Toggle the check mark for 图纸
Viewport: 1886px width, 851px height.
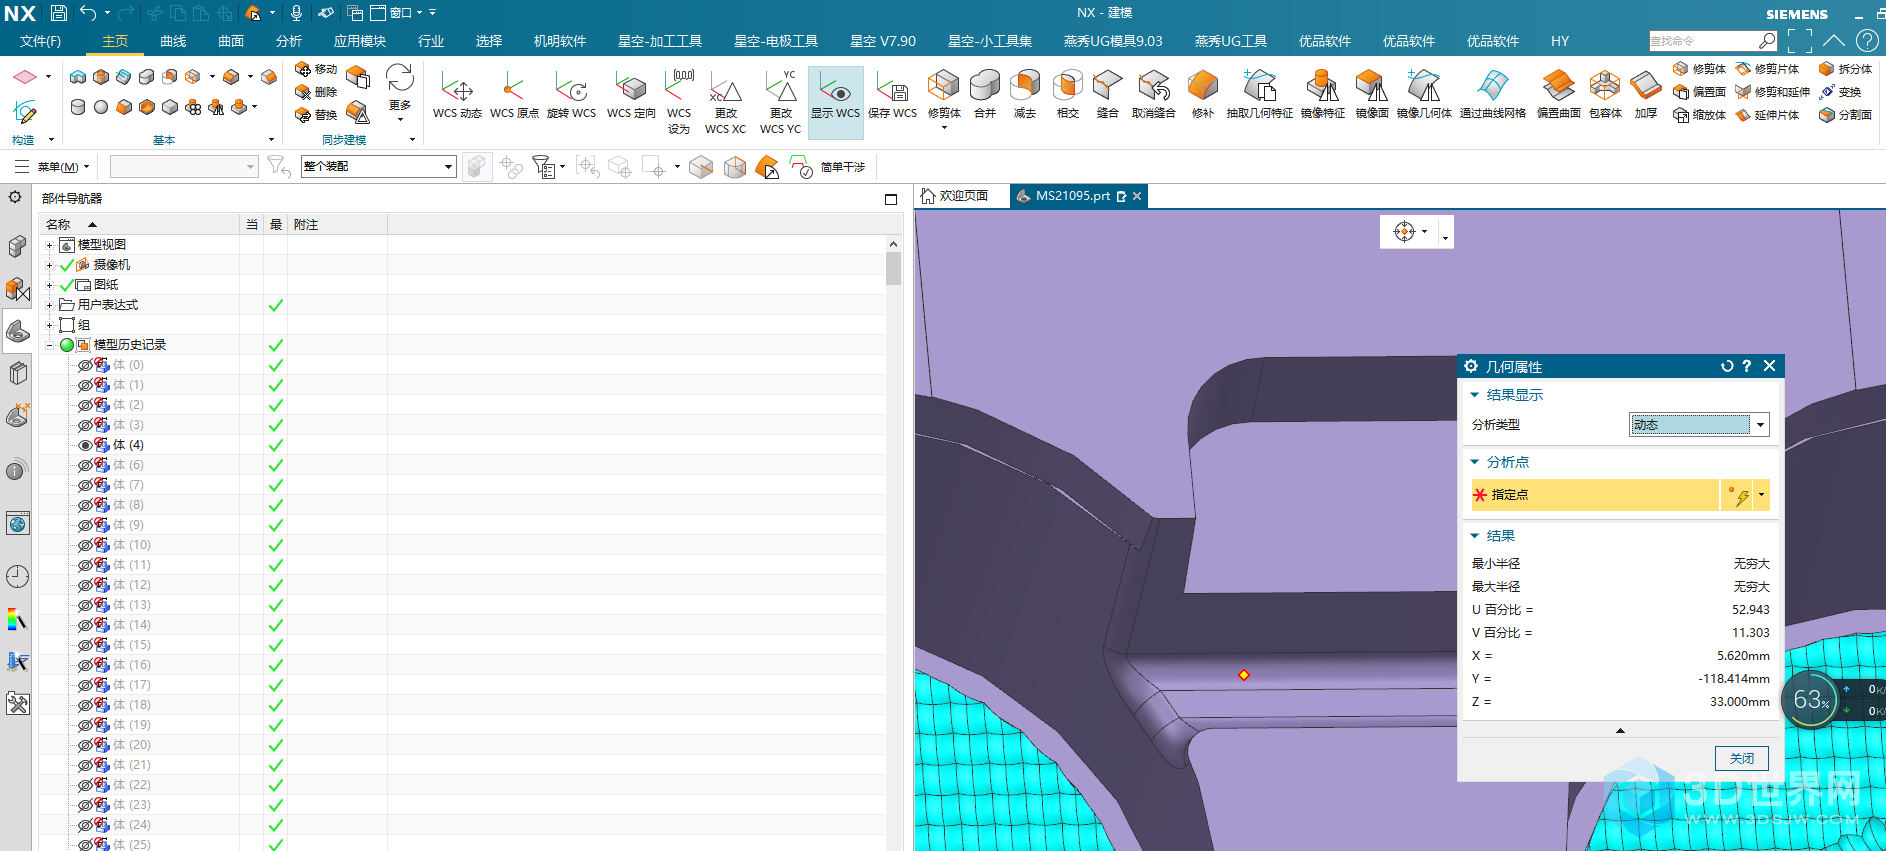pos(67,285)
